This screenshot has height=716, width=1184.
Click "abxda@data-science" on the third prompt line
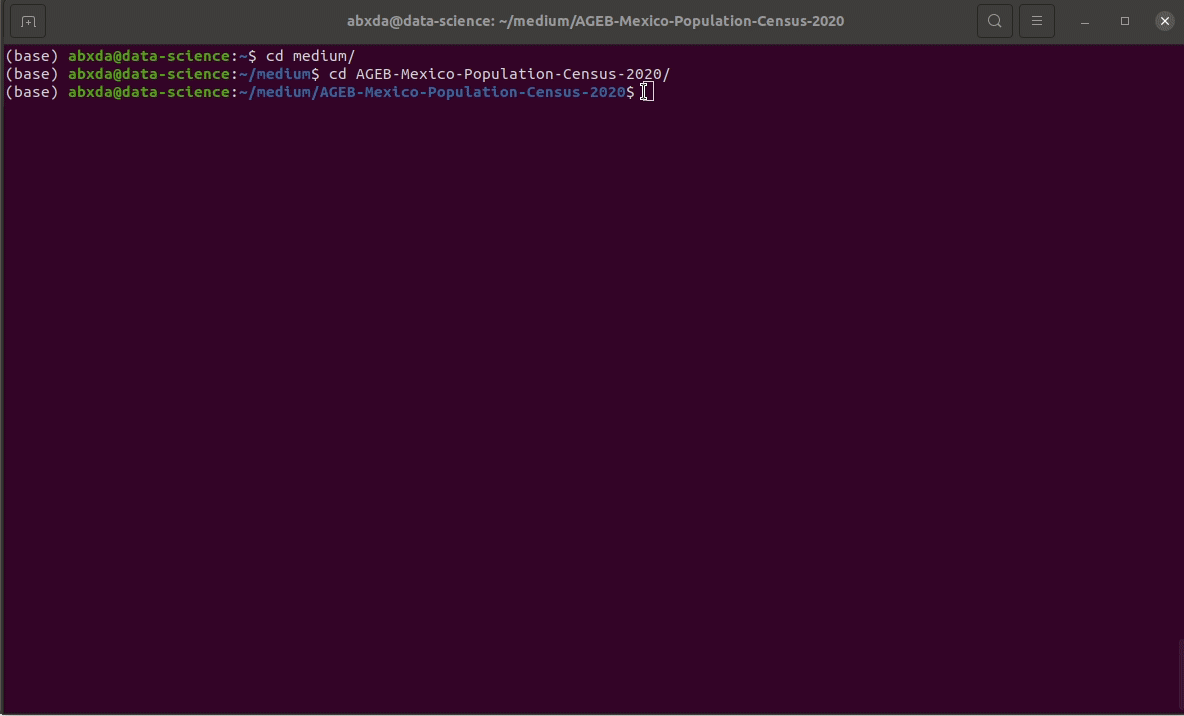149,92
